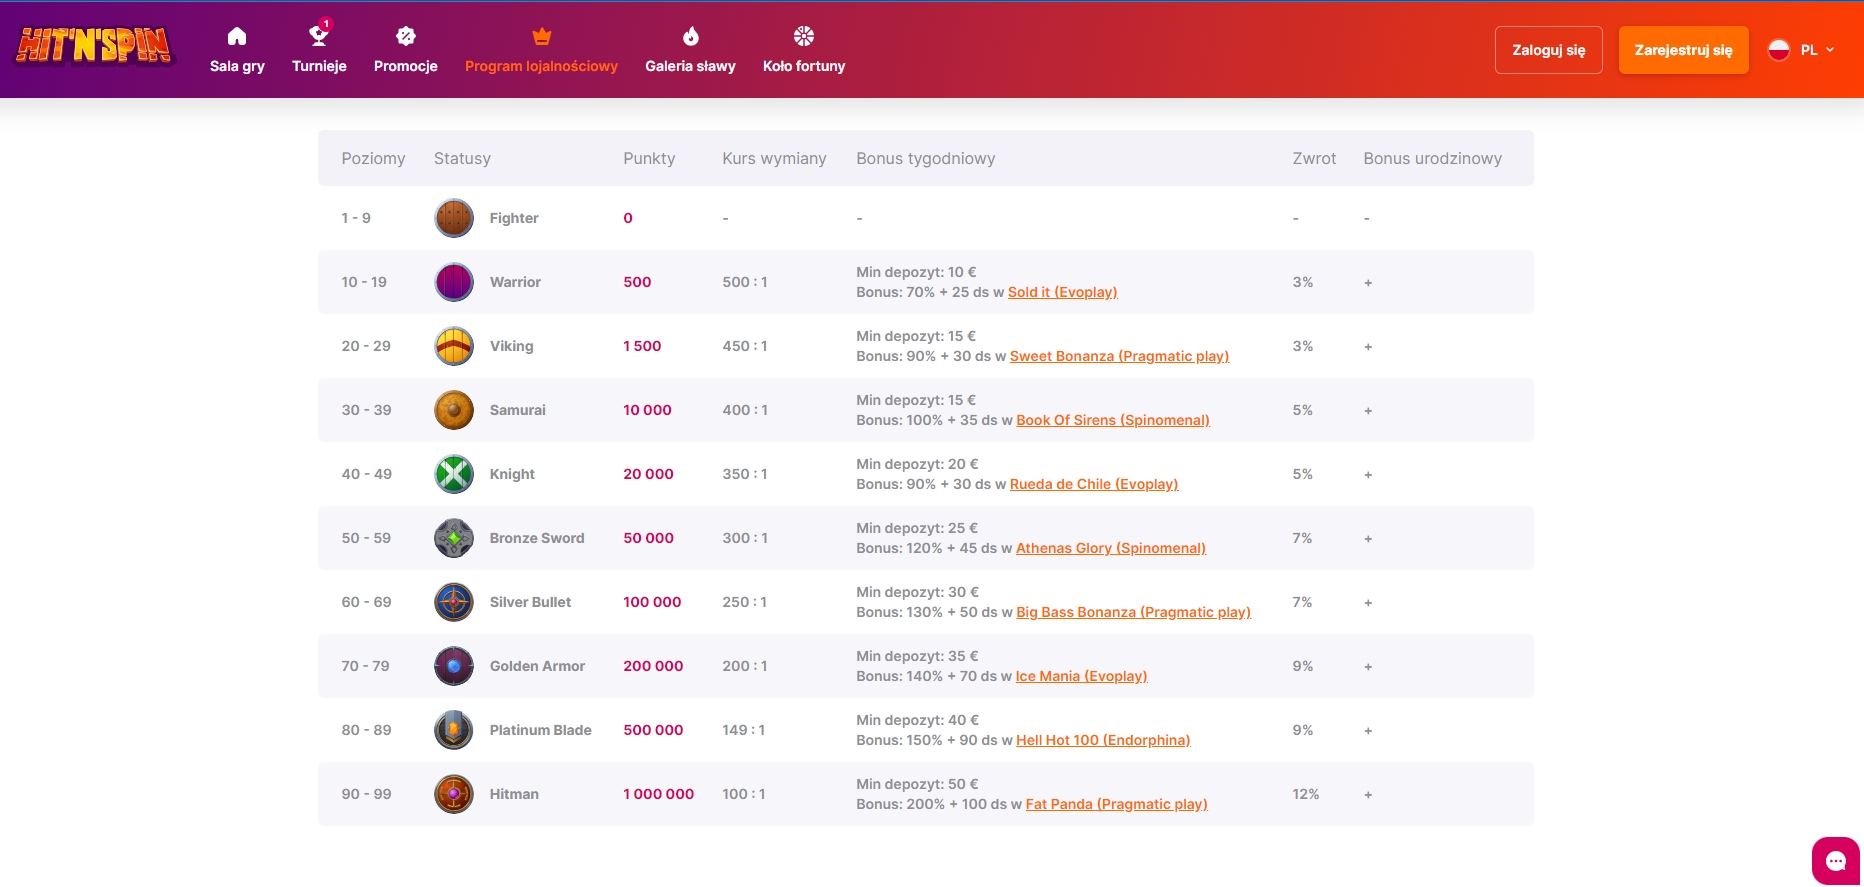The image size is (1864, 887).
Task: Click the birthday bonus plus in Warrior row
Action: tap(1368, 283)
